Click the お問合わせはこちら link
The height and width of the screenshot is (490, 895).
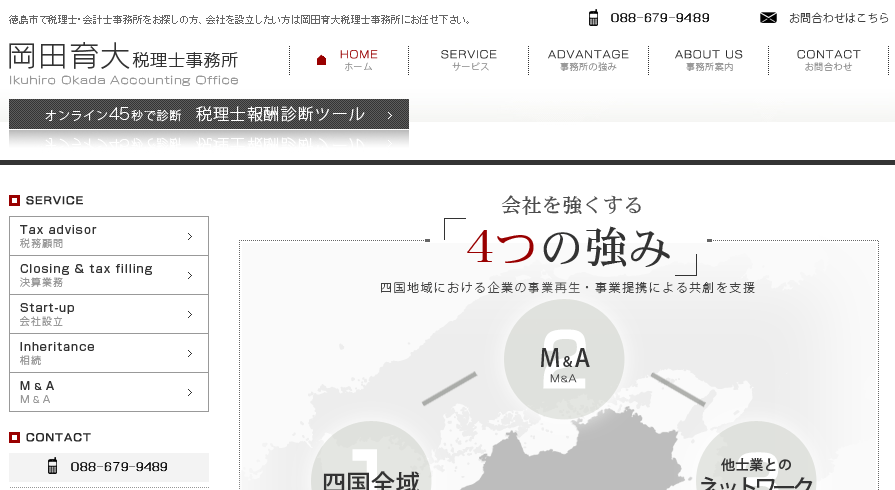(x=838, y=18)
